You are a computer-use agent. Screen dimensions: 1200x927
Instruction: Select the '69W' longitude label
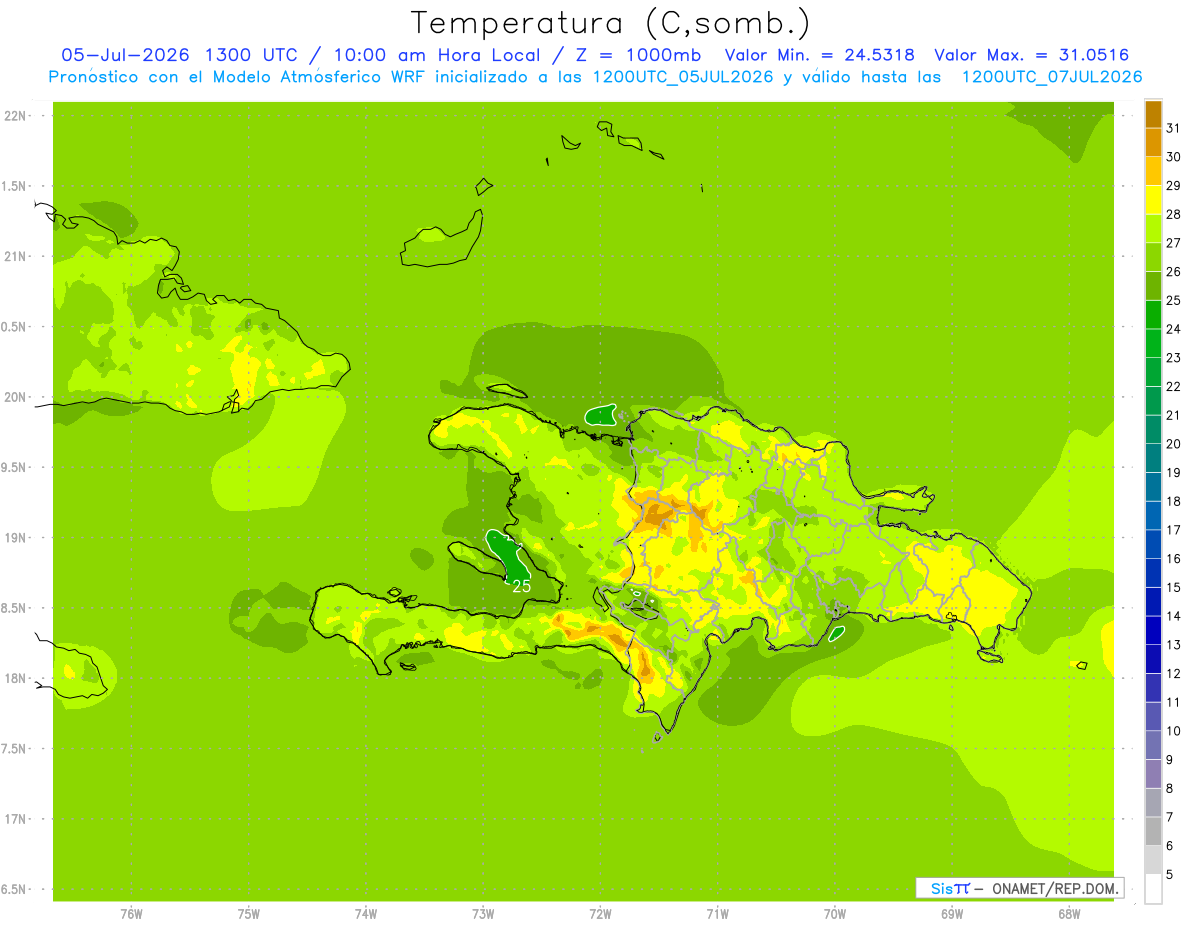(x=952, y=915)
